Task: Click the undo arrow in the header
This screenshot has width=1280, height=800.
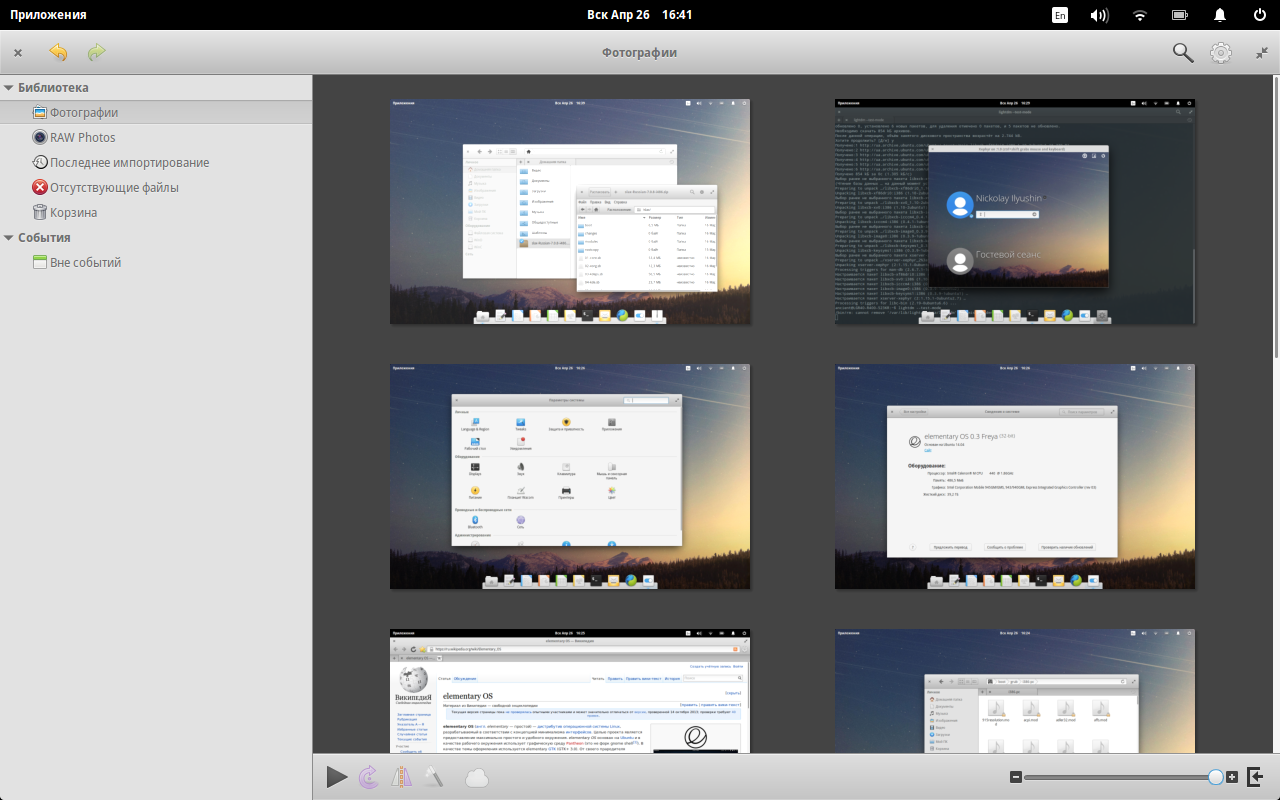Action: (58, 53)
